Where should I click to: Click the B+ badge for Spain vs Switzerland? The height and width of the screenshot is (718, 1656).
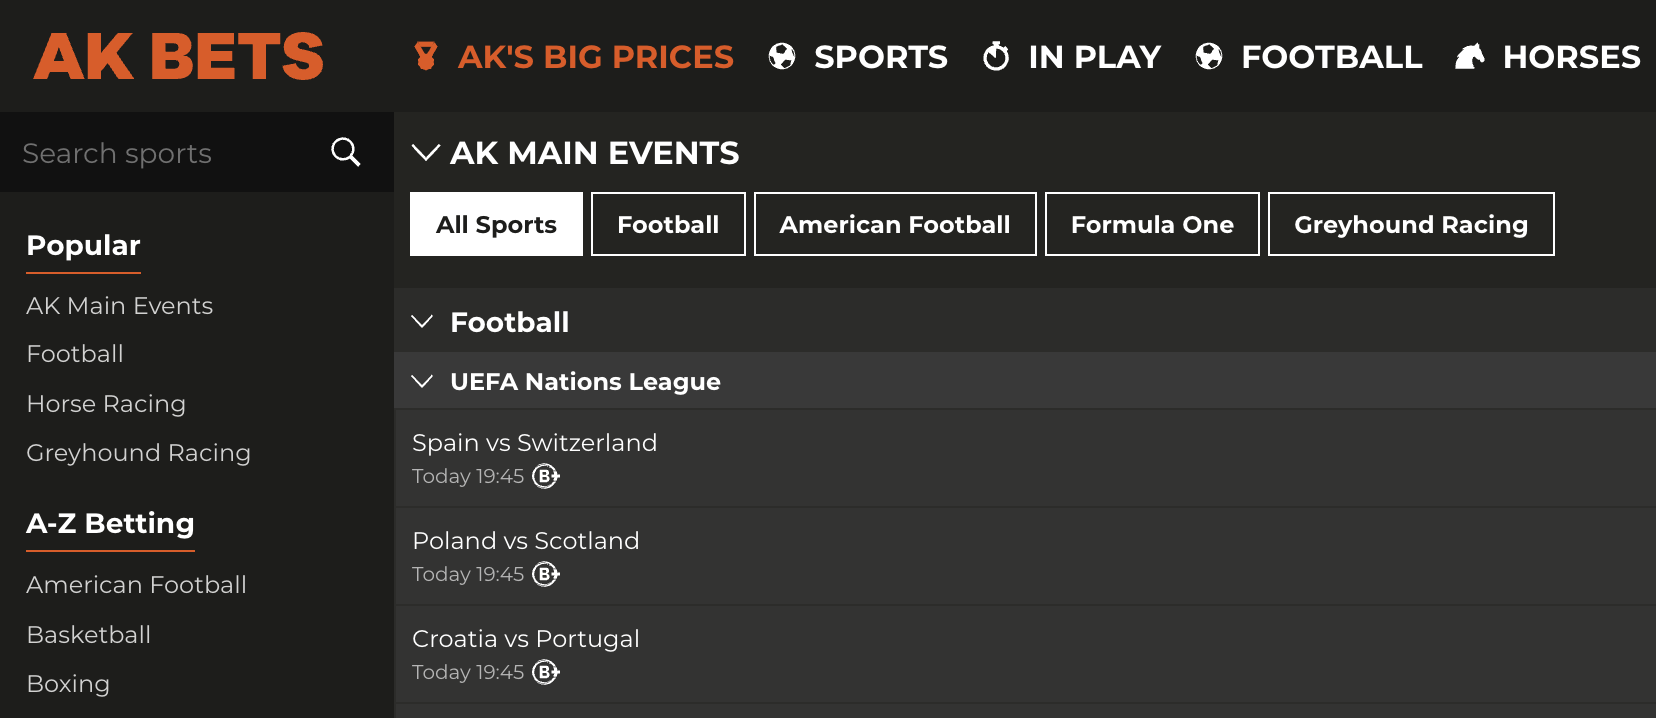click(546, 476)
